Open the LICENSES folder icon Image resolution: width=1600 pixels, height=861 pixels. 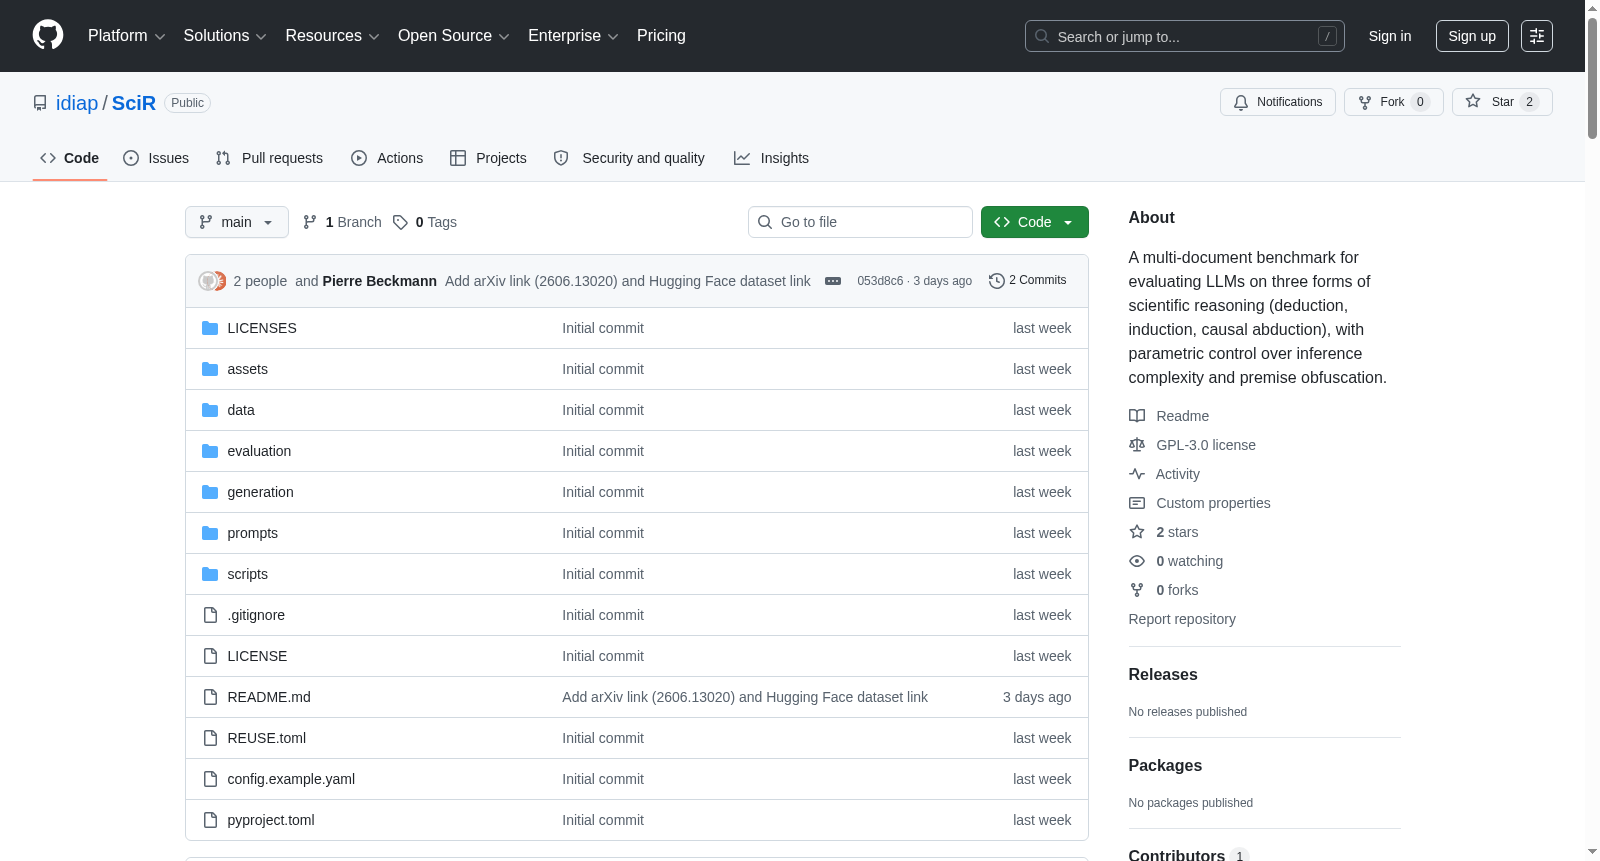point(210,328)
